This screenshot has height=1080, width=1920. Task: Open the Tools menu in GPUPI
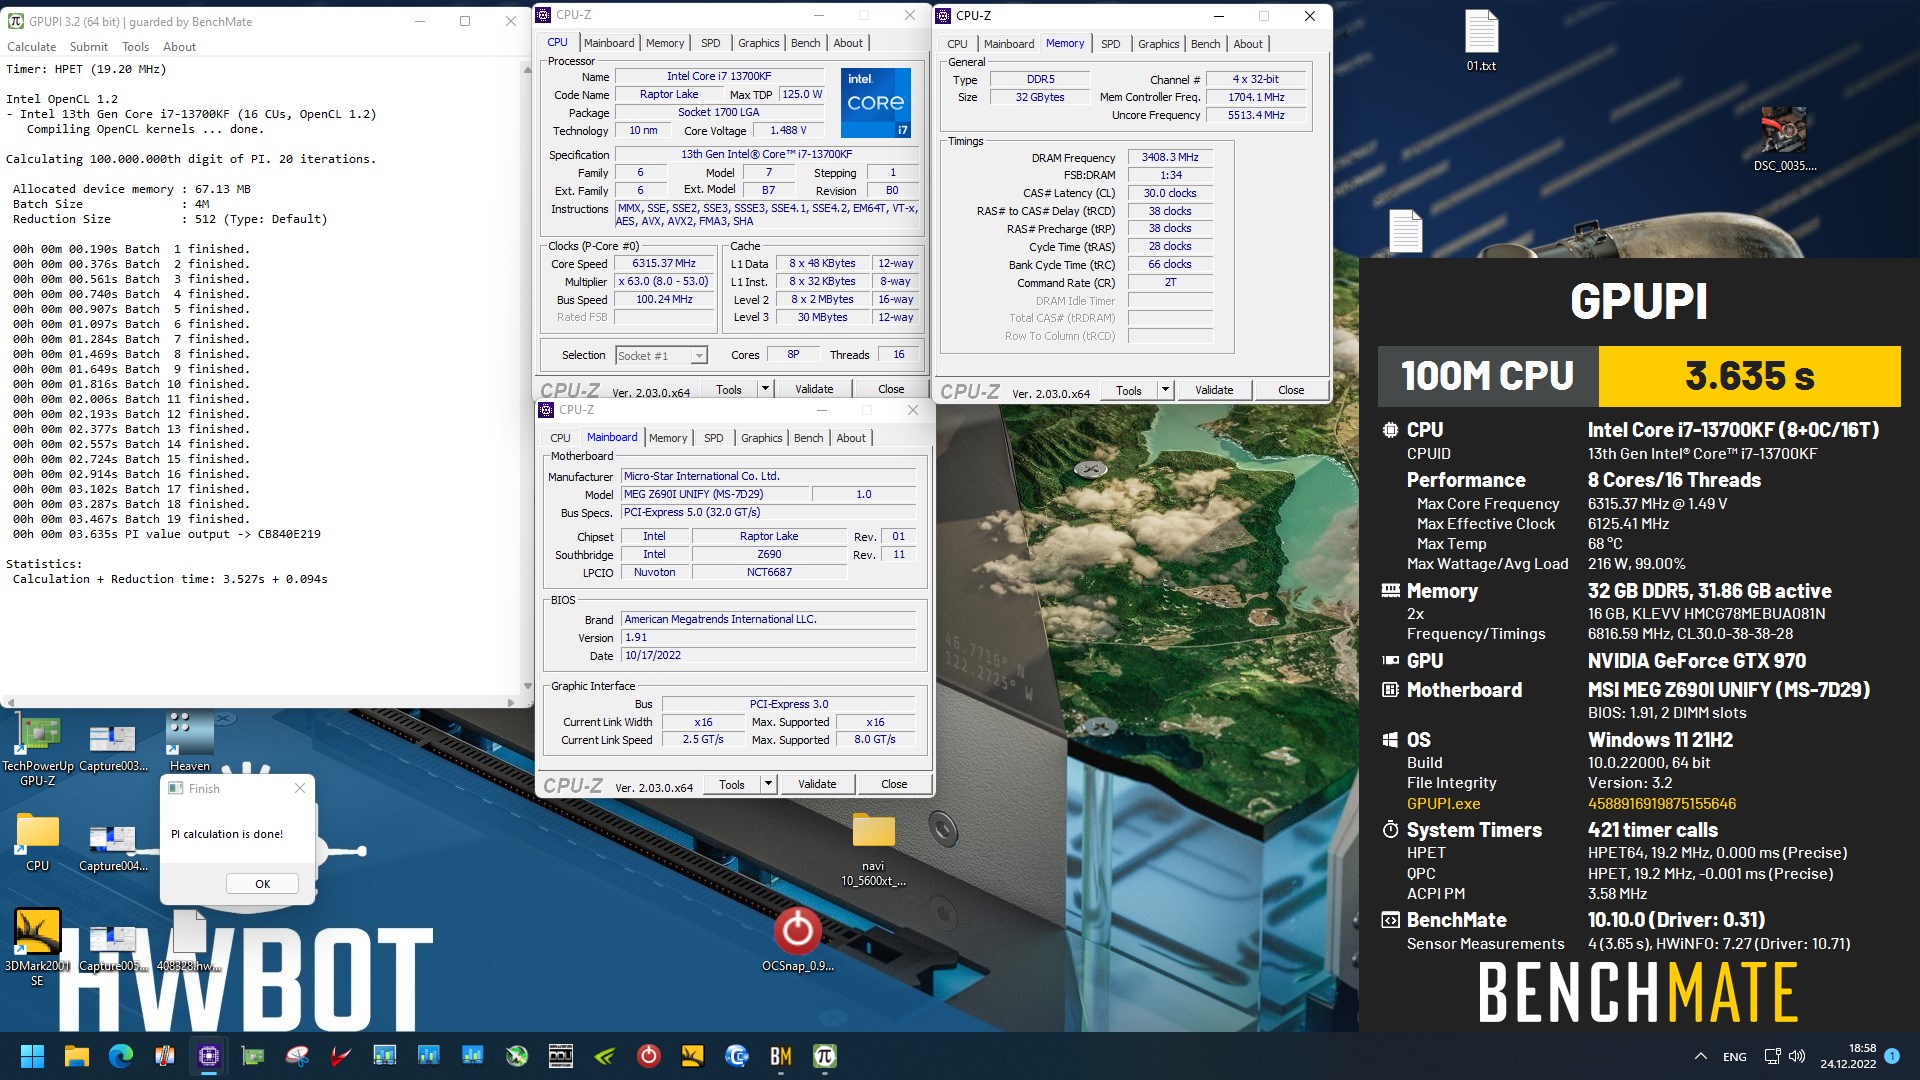(135, 47)
